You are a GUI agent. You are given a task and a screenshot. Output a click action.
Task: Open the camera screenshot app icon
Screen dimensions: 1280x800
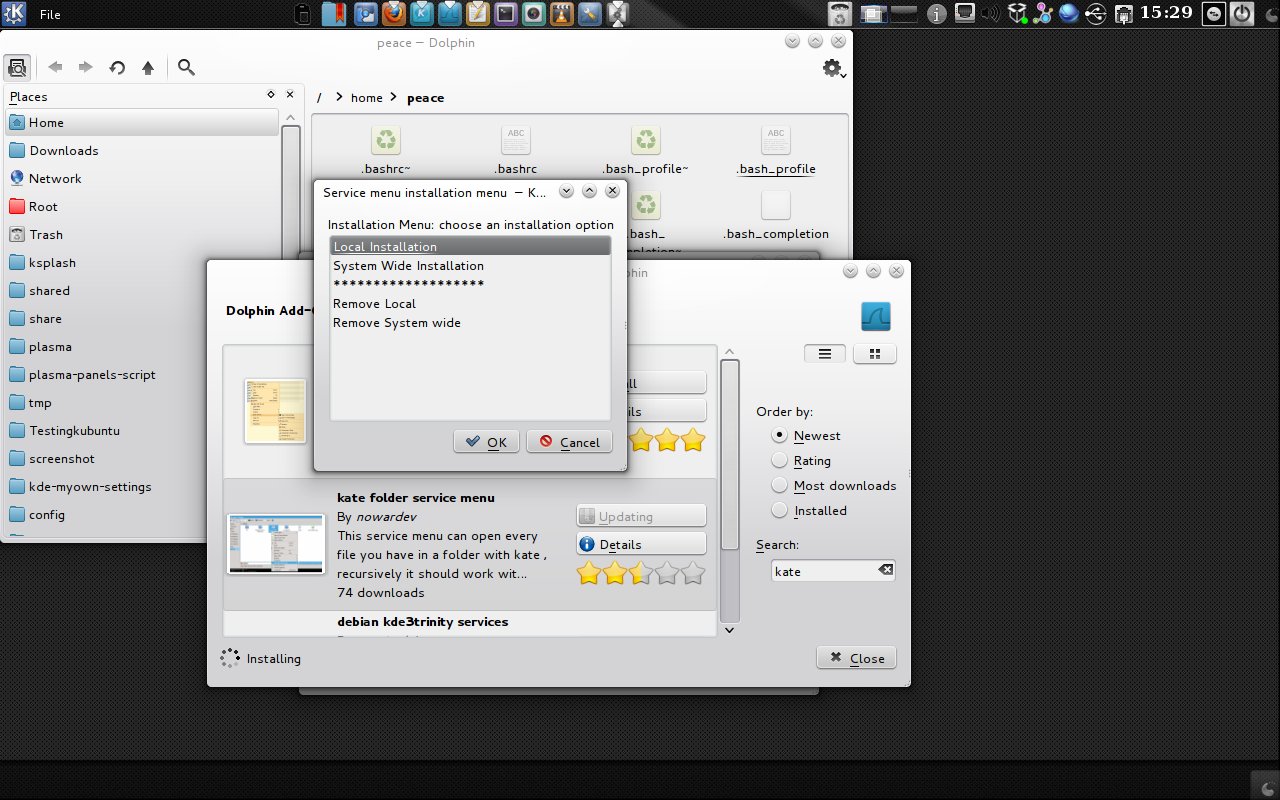click(x=534, y=14)
